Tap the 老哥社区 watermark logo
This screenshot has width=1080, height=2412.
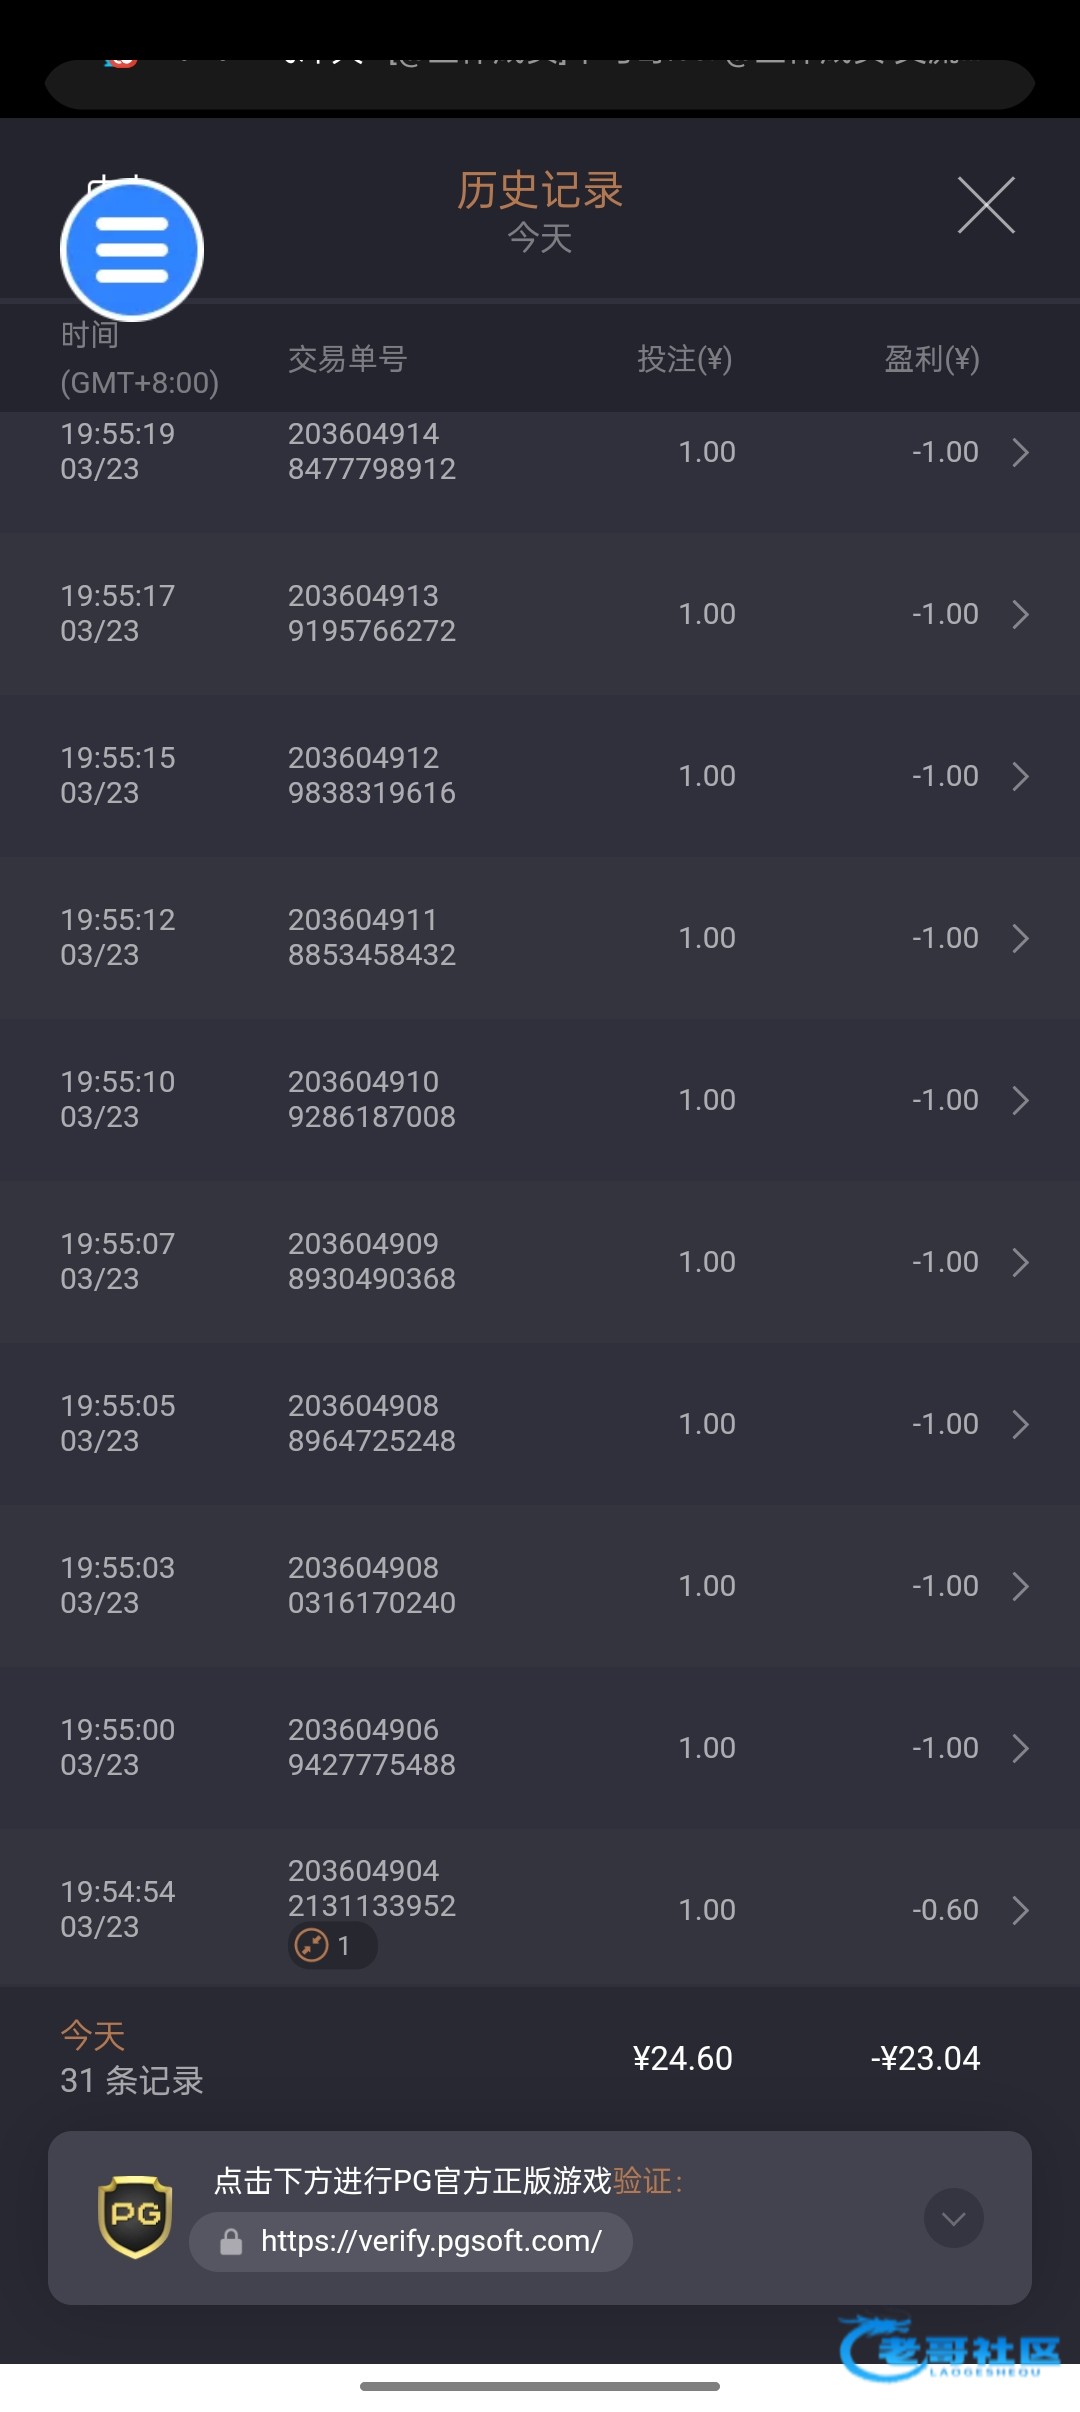[x=948, y=2349]
